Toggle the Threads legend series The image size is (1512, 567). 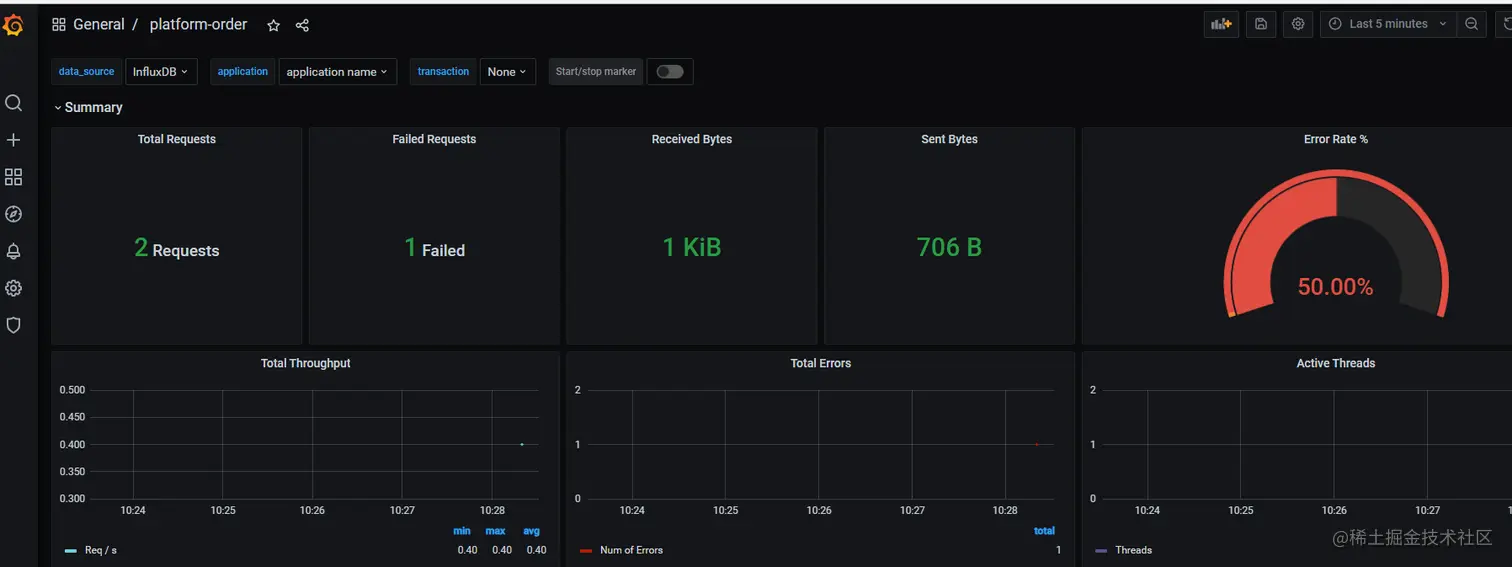click(x=1133, y=550)
